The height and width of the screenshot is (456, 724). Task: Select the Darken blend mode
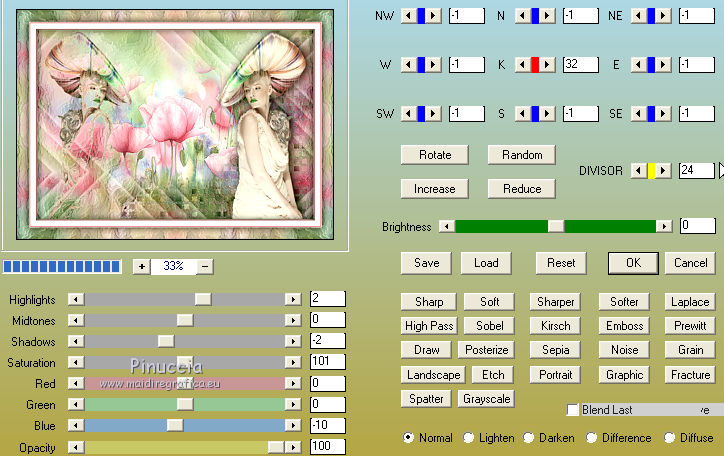coord(528,437)
